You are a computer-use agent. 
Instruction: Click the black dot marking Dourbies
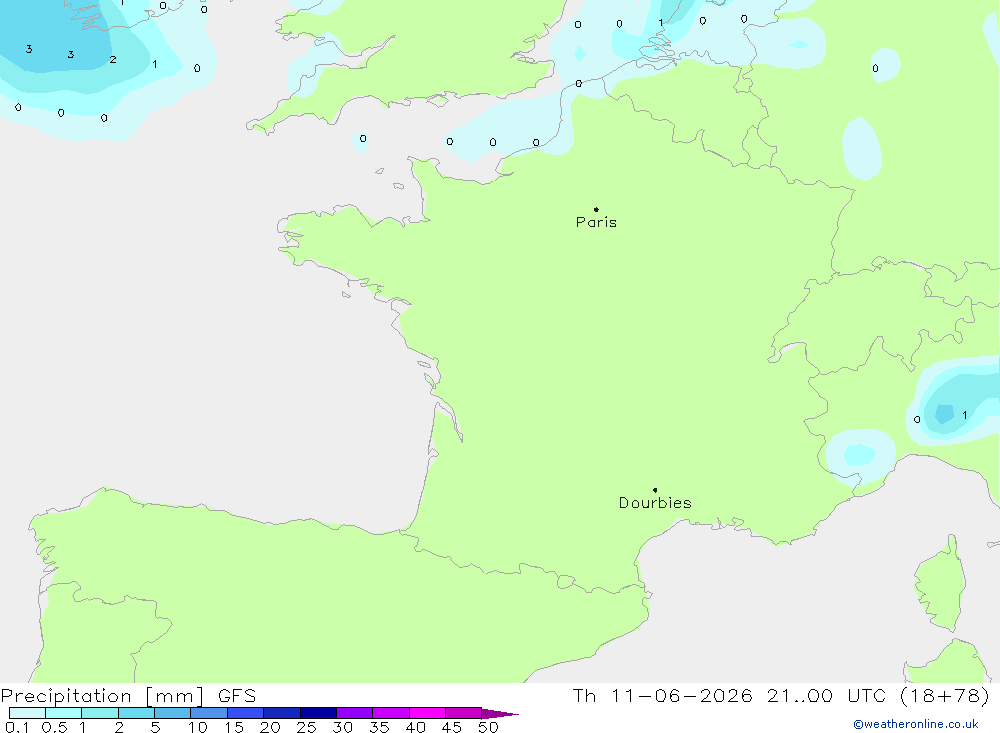[x=655, y=490]
